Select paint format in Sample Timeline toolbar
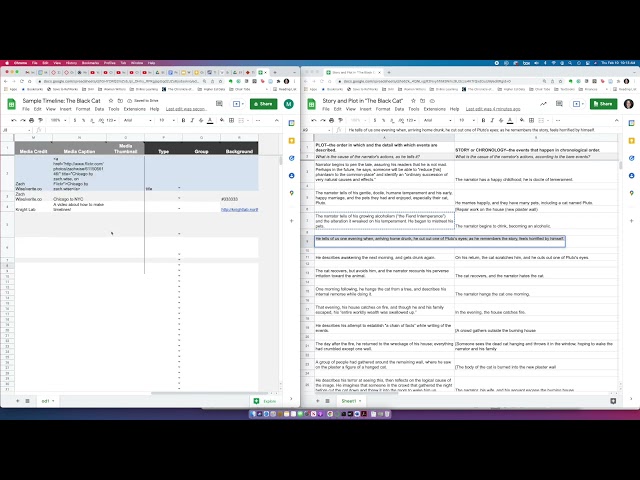The image size is (640, 480). pos(40,120)
